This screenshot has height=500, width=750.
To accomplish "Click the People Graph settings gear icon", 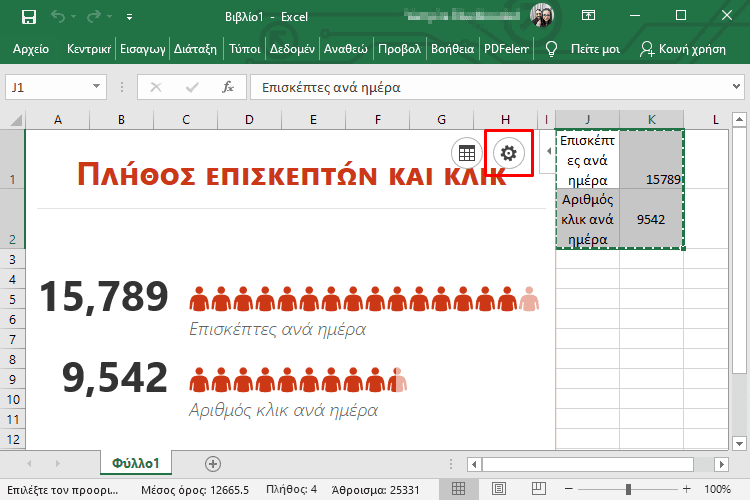I will [x=508, y=153].
